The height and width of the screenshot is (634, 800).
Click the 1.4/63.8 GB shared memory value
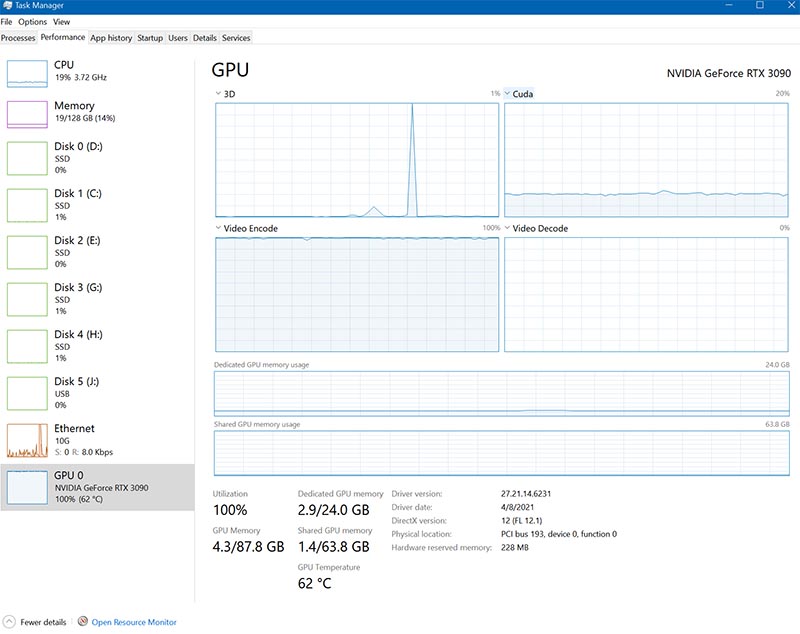(x=333, y=546)
